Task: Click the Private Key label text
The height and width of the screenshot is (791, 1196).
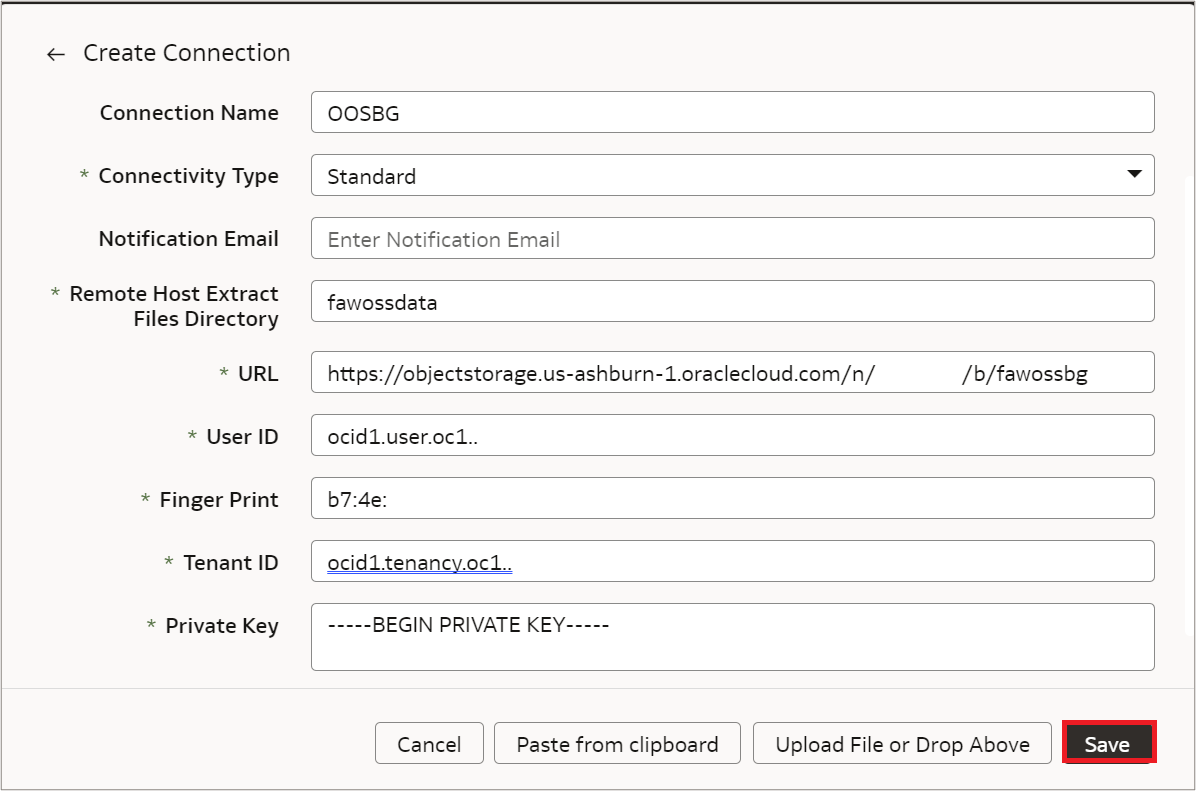Action: (x=221, y=626)
